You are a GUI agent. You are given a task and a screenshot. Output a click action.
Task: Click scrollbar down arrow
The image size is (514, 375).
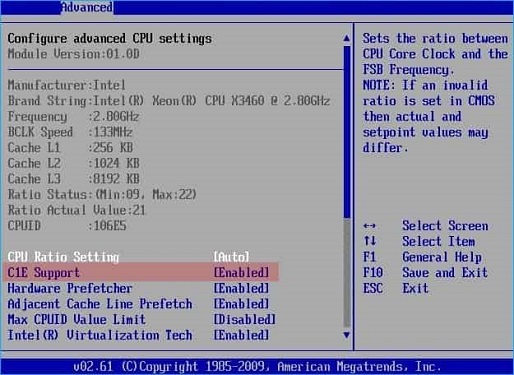click(x=347, y=335)
